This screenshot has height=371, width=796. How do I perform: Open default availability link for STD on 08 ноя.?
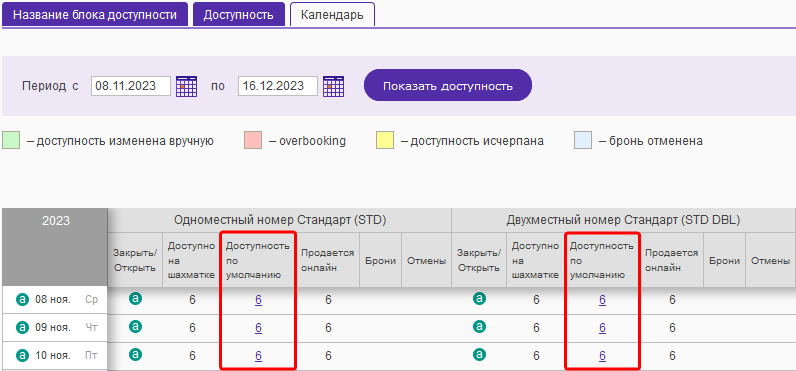(258, 300)
